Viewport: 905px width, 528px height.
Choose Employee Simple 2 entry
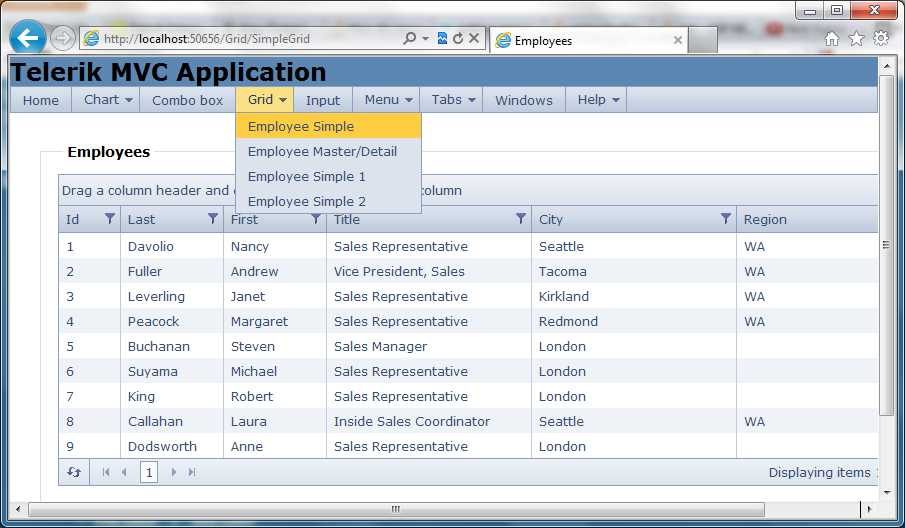pos(328,201)
